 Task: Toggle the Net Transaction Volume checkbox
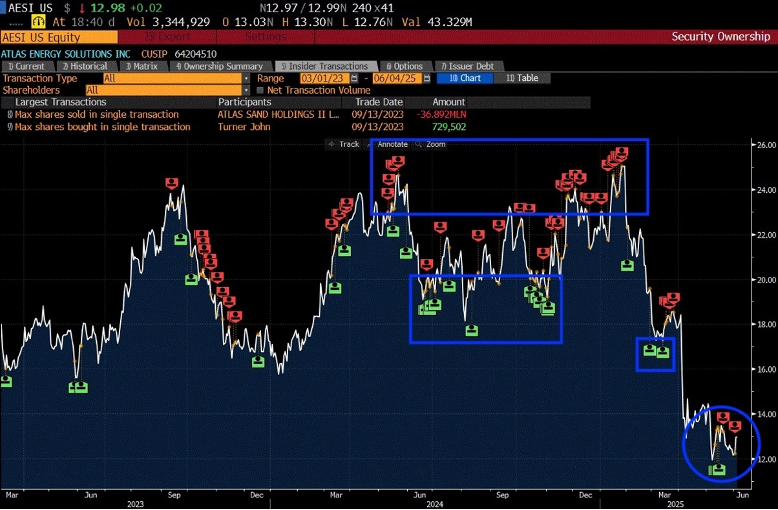(260, 90)
